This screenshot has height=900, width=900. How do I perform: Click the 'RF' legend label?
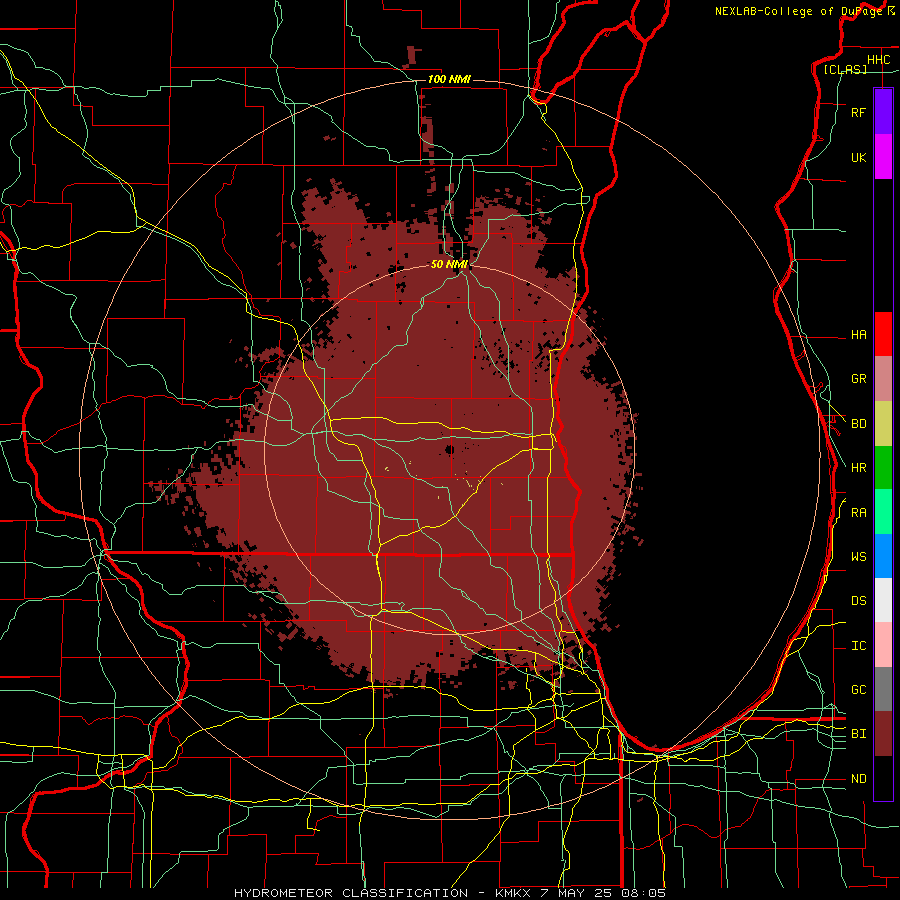tap(858, 112)
